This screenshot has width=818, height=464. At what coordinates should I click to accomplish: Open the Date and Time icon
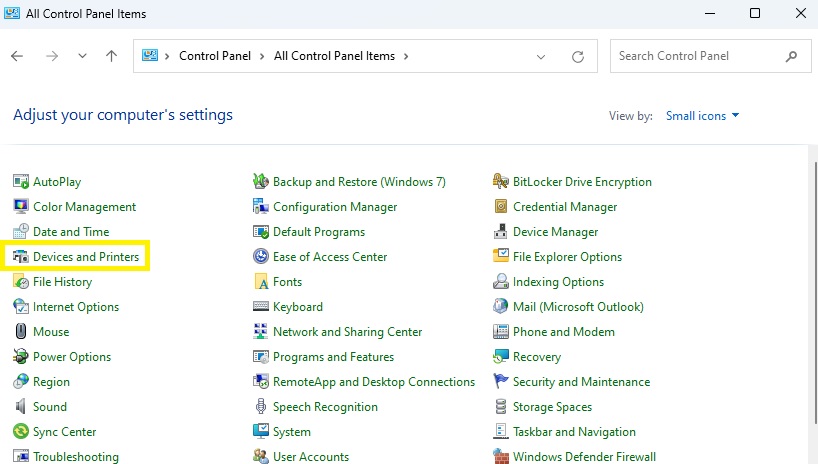tap(21, 232)
